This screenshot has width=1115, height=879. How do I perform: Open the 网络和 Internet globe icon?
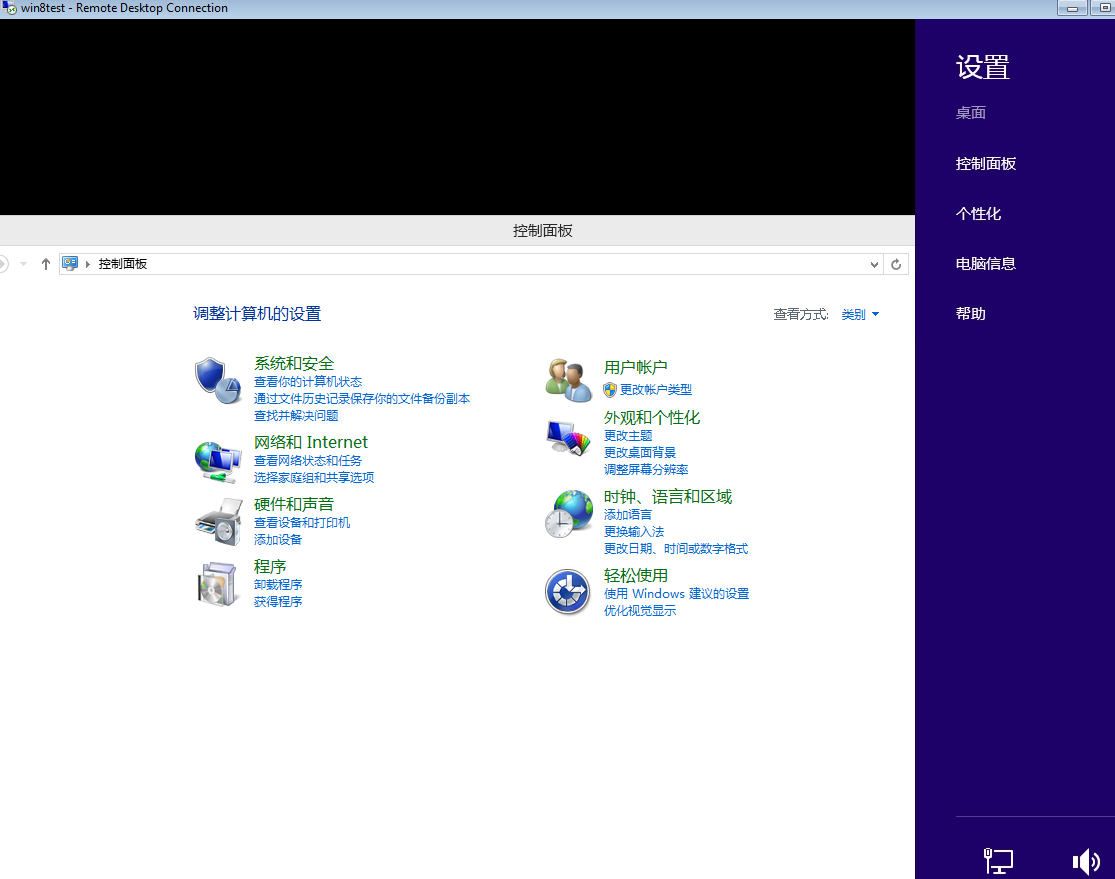tap(218, 460)
